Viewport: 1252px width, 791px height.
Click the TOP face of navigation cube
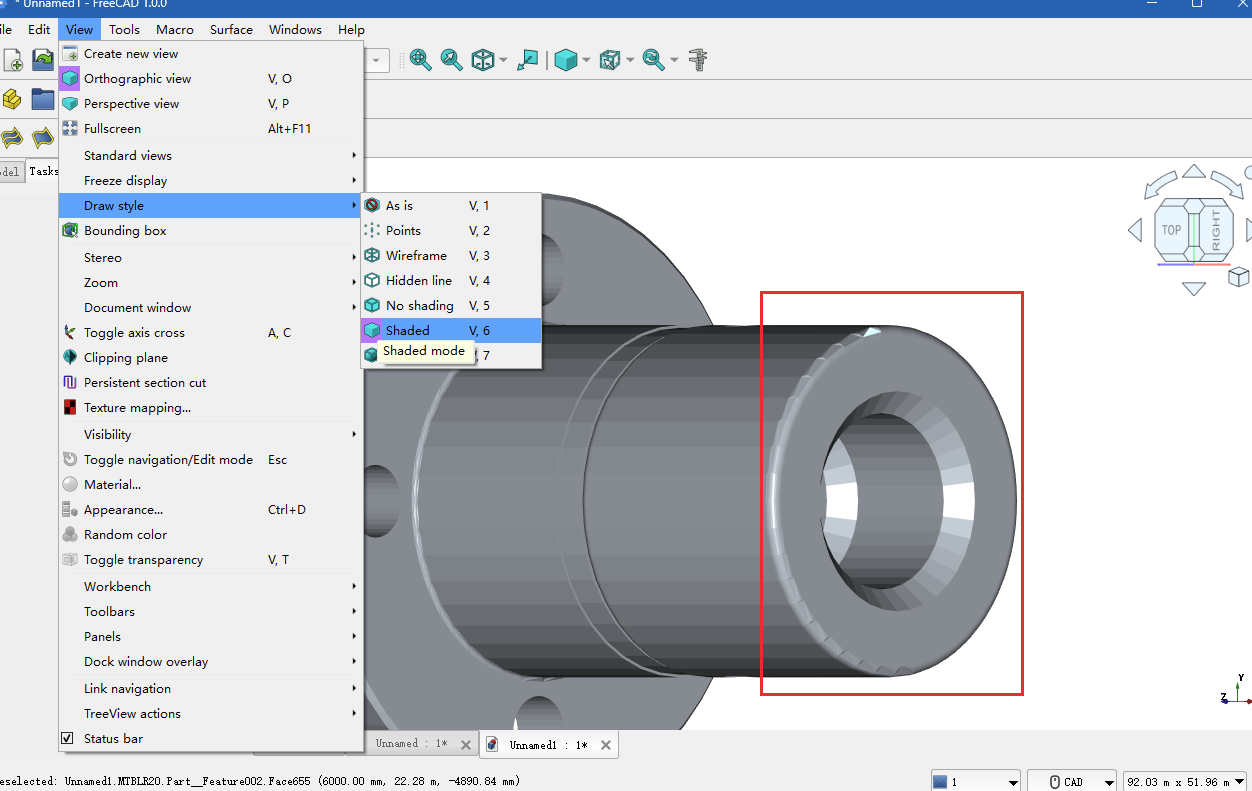point(1171,230)
